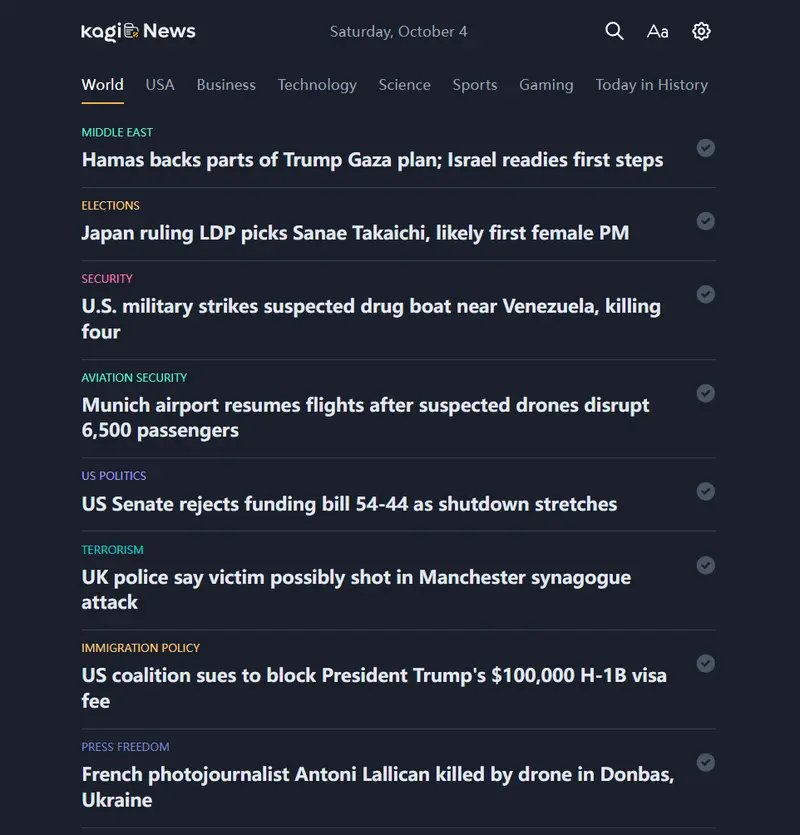Switch to the USA tab

160,85
